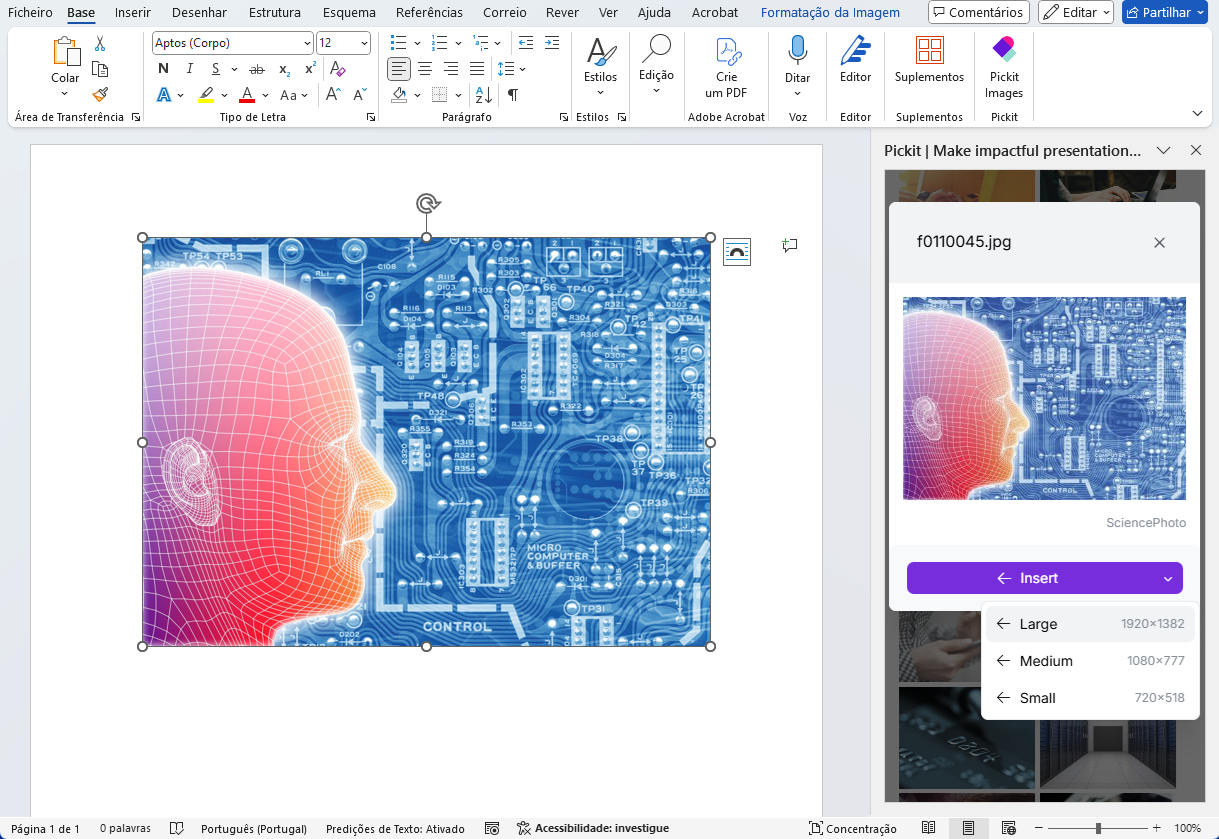Click the zoom slider in status bar
This screenshot has width=1219, height=839.
(x=1098, y=828)
